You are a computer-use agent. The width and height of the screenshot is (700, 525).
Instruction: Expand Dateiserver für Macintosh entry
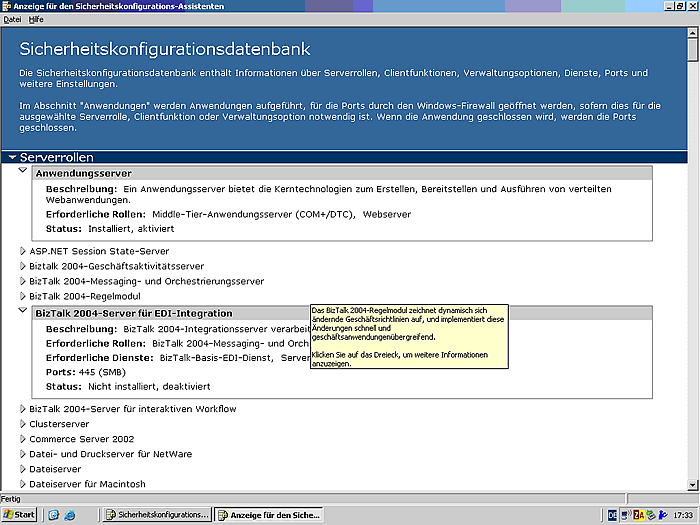(x=23, y=484)
